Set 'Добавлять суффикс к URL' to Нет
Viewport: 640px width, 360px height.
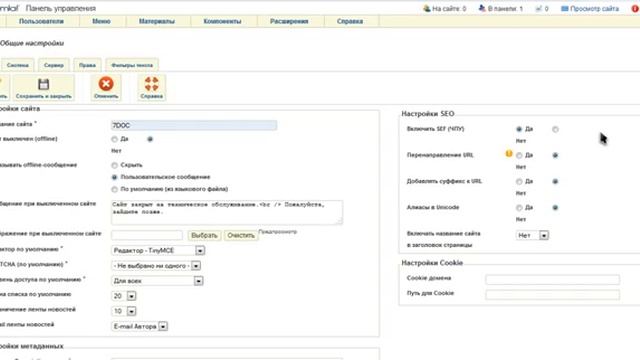click(555, 182)
